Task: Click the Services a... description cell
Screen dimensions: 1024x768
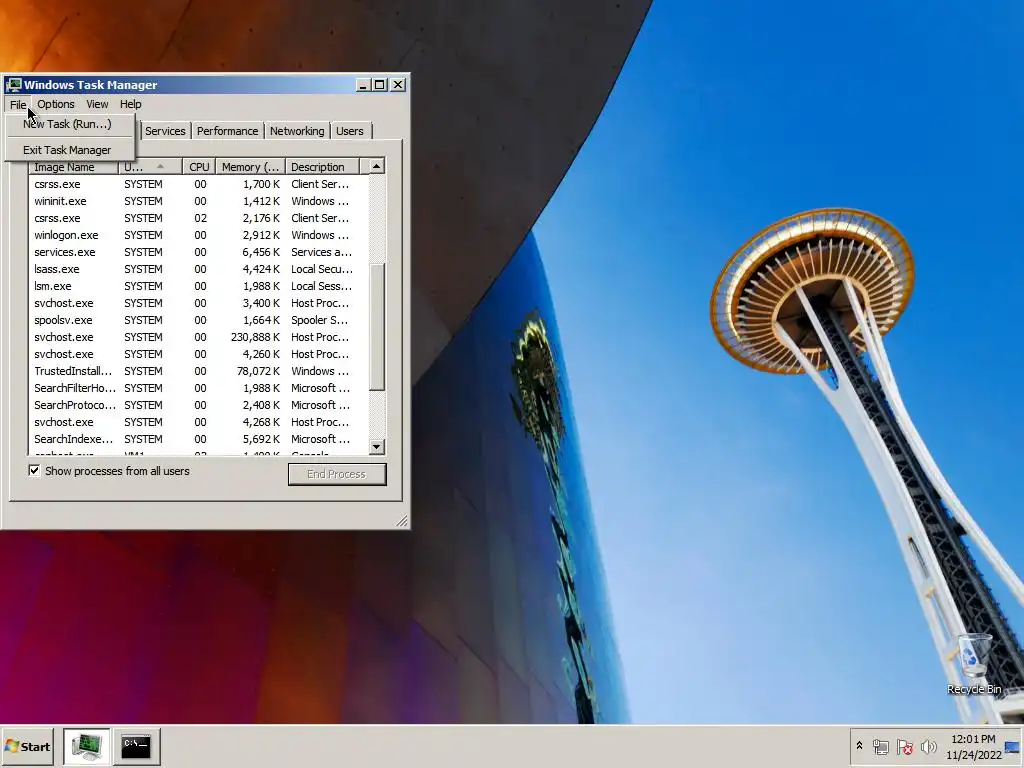Action: (x=321, y=252)
